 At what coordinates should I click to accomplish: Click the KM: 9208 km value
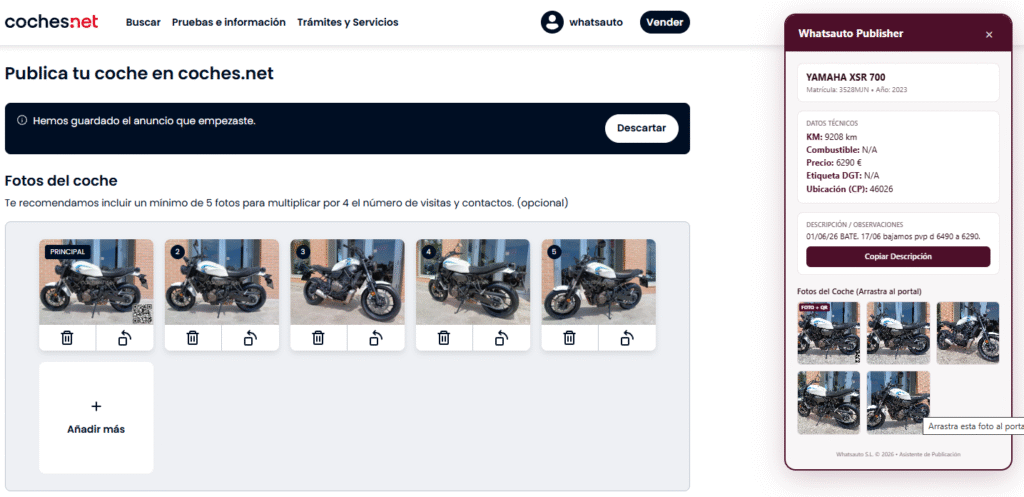click(831, 137)
